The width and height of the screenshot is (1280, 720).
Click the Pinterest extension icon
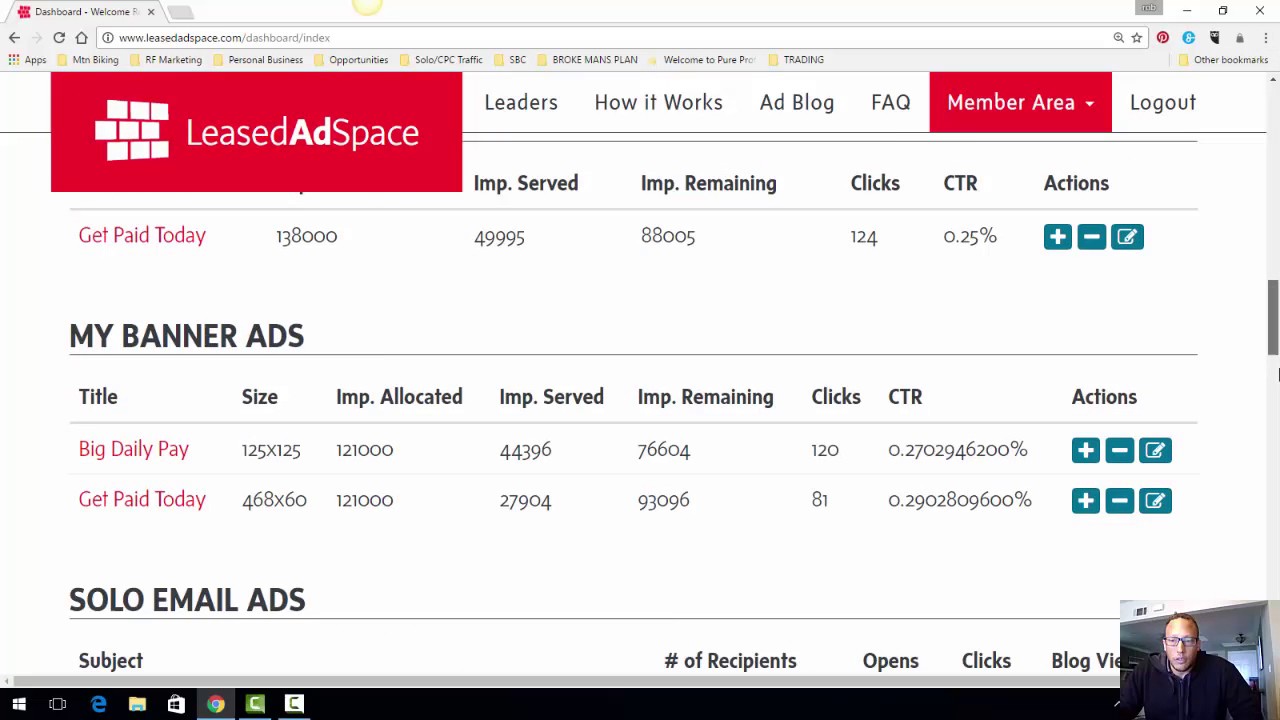coord(1163,38)
